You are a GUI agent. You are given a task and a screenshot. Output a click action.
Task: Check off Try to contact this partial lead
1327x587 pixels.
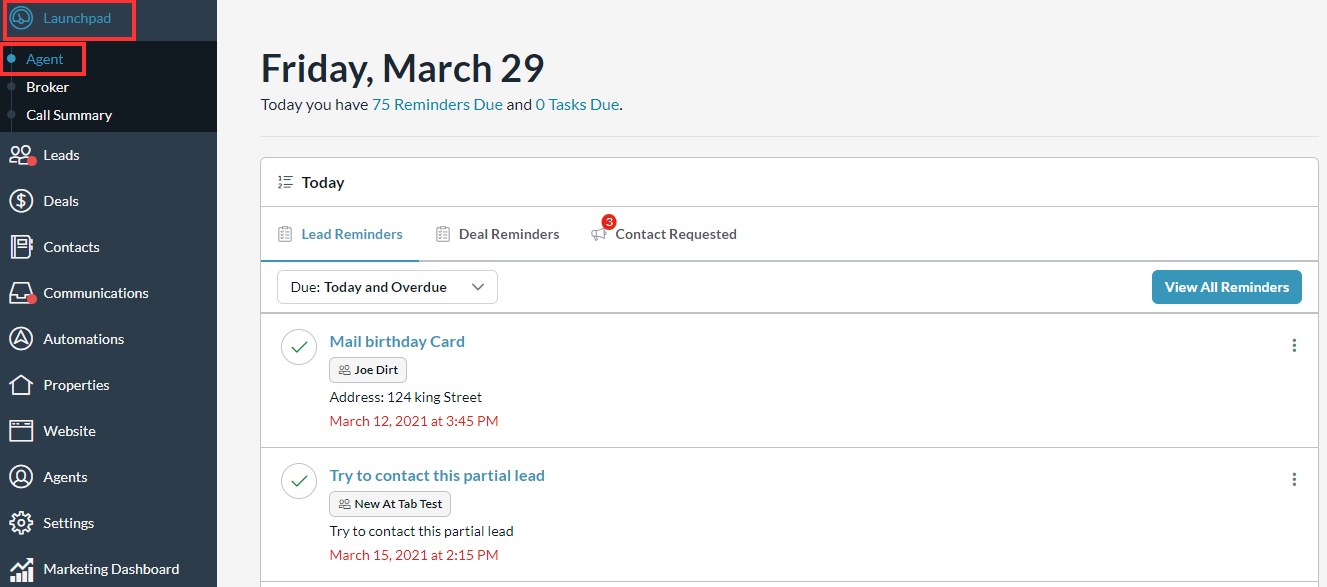[299, 481]
